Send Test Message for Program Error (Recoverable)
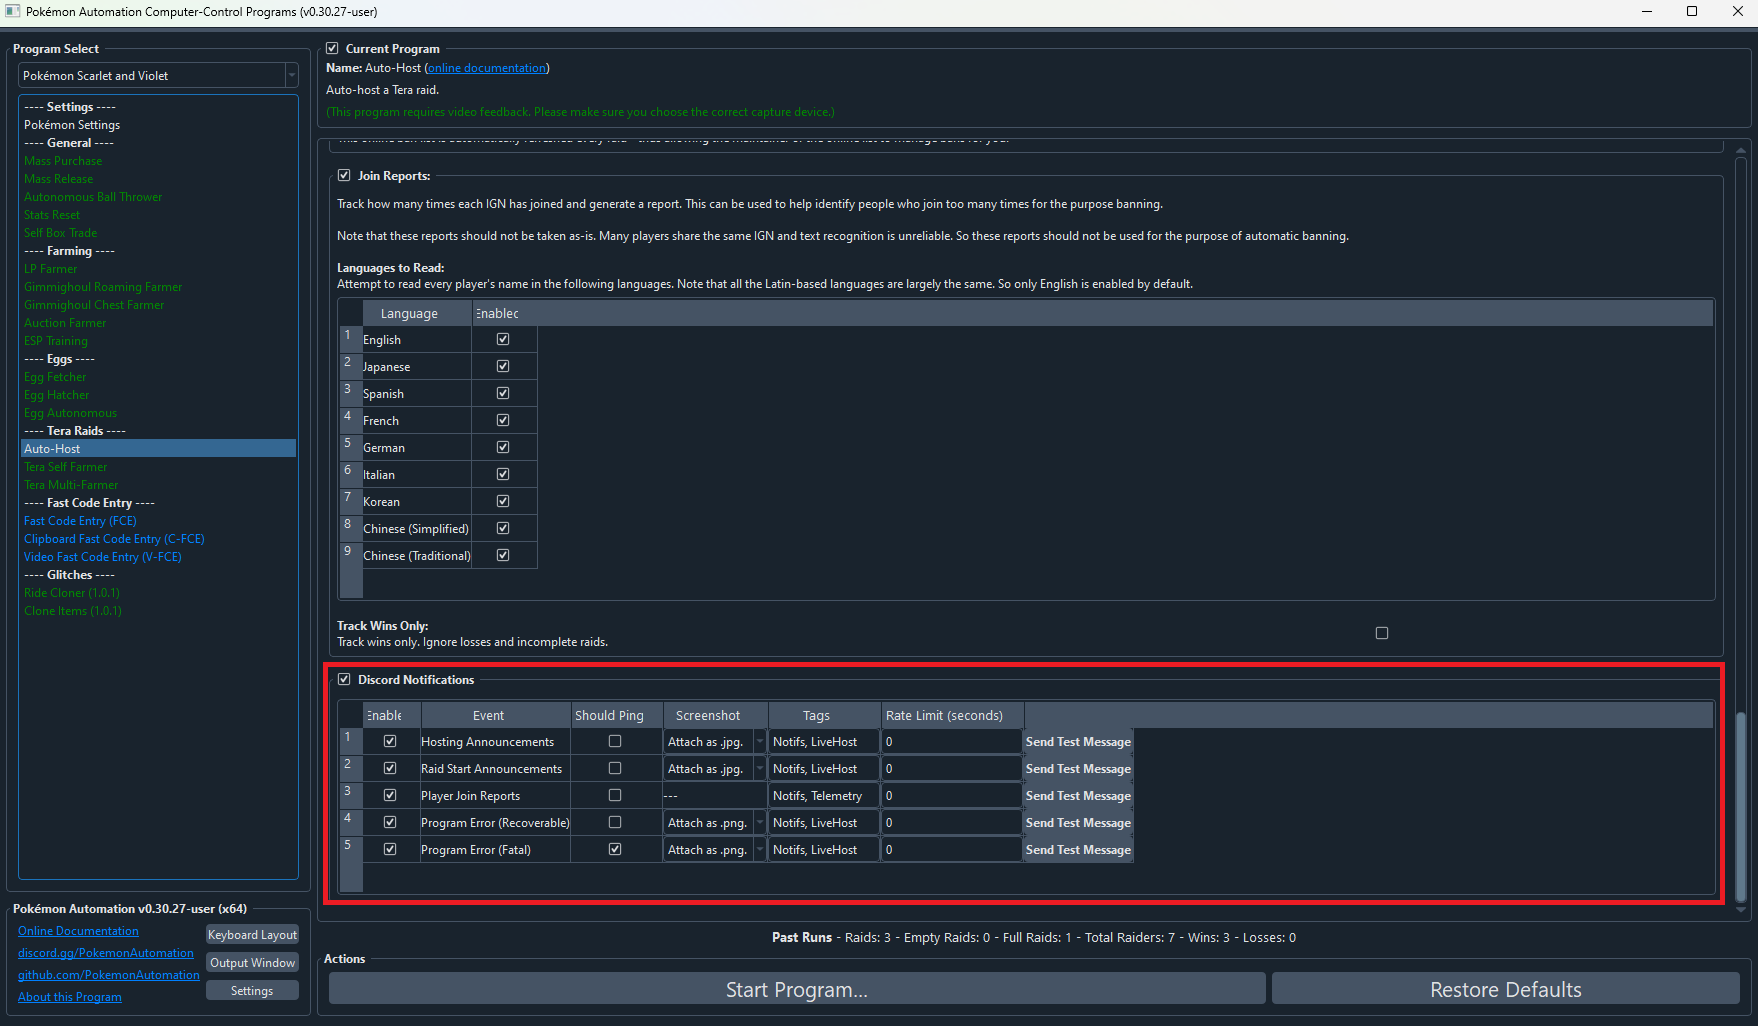The width and height of the screenshot is (1758, 1026). [1078, 823]
